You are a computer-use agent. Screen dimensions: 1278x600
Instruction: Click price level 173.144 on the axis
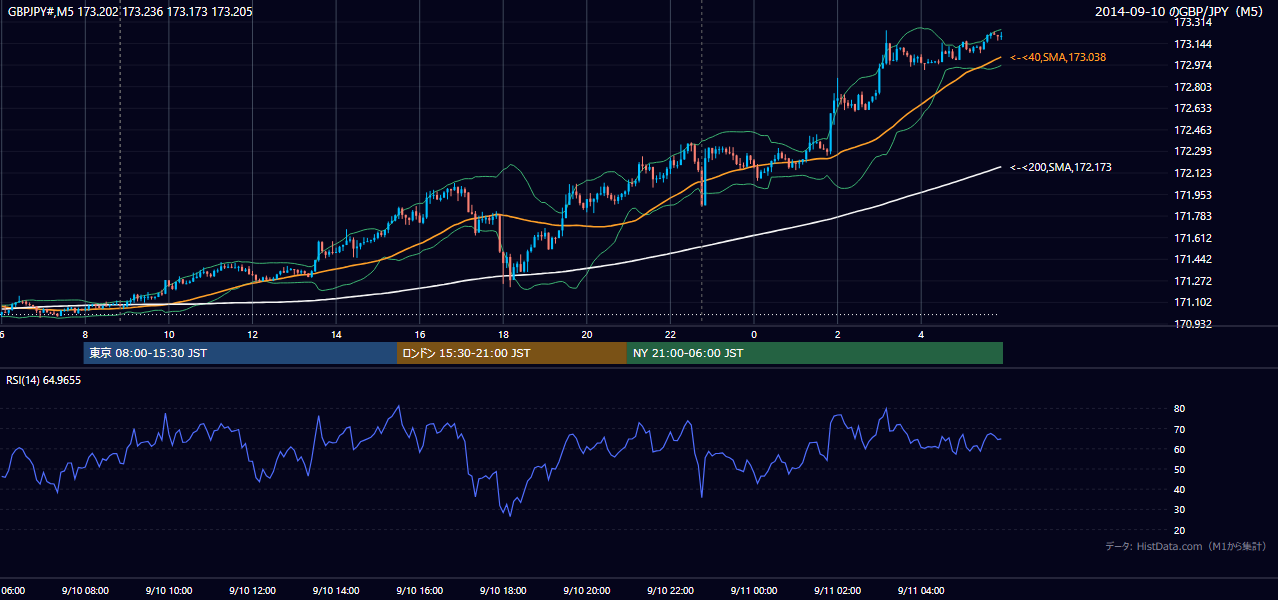coord(1193,44)
